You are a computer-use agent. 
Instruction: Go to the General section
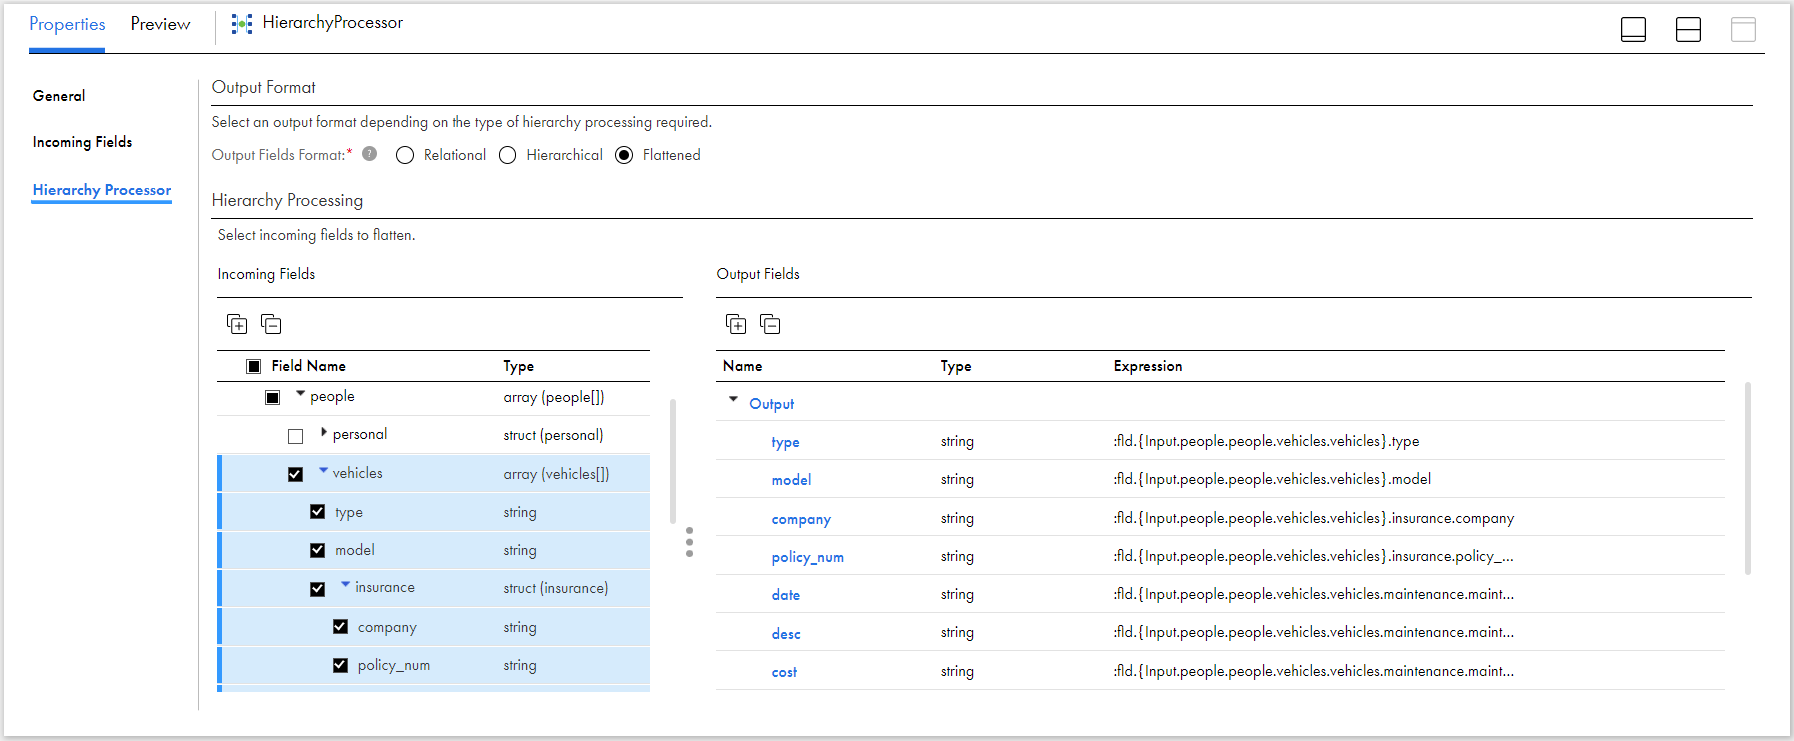coord(59,96)
